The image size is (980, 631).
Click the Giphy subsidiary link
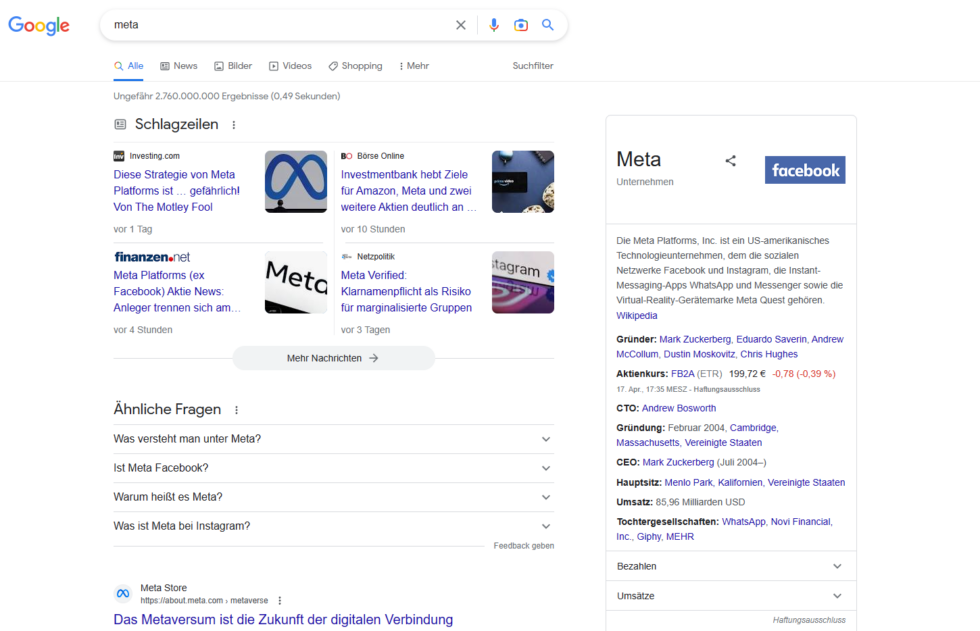[x=649, y=537]
